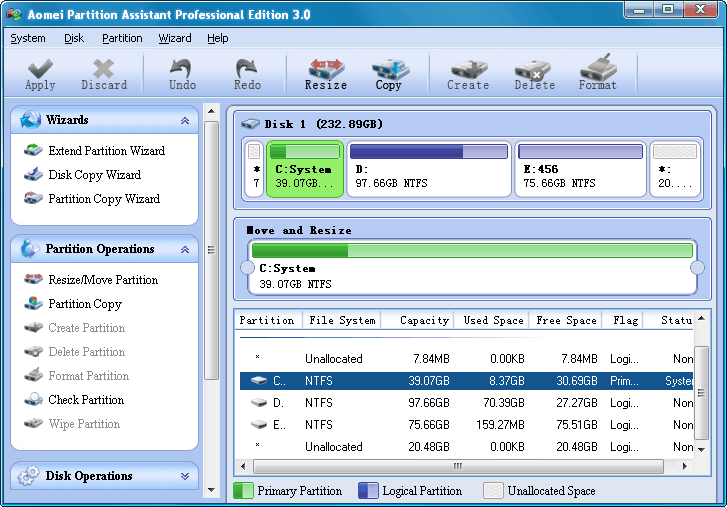Select the 20GB unallocated block in Disk 1
The height and width of the screenshot is (507, 727).
tap(675, 169)
